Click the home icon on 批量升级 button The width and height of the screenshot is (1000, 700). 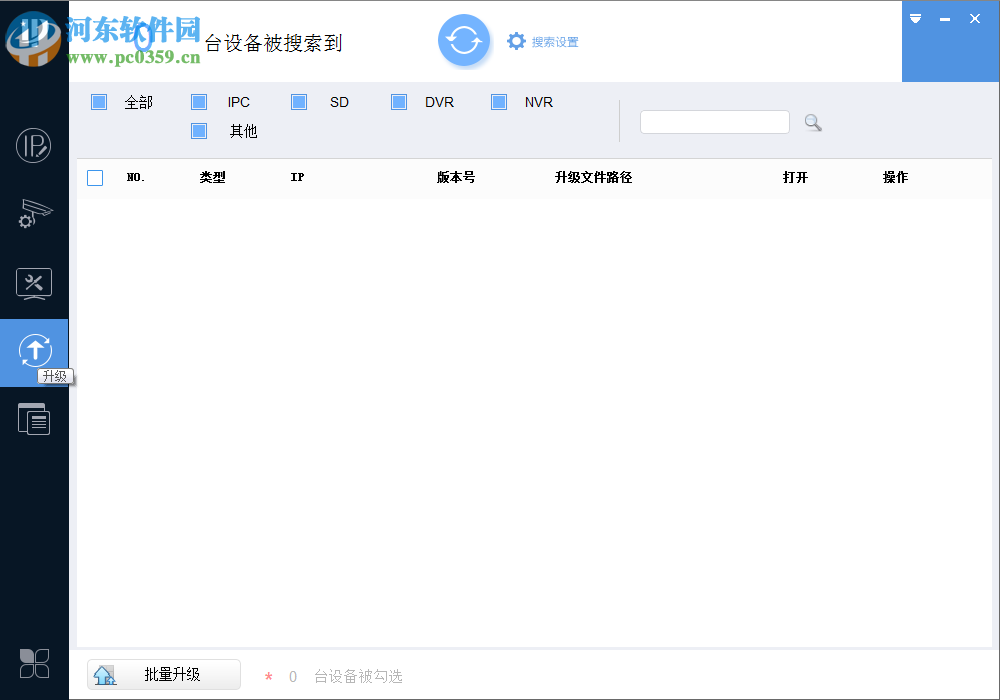(105, 675)
